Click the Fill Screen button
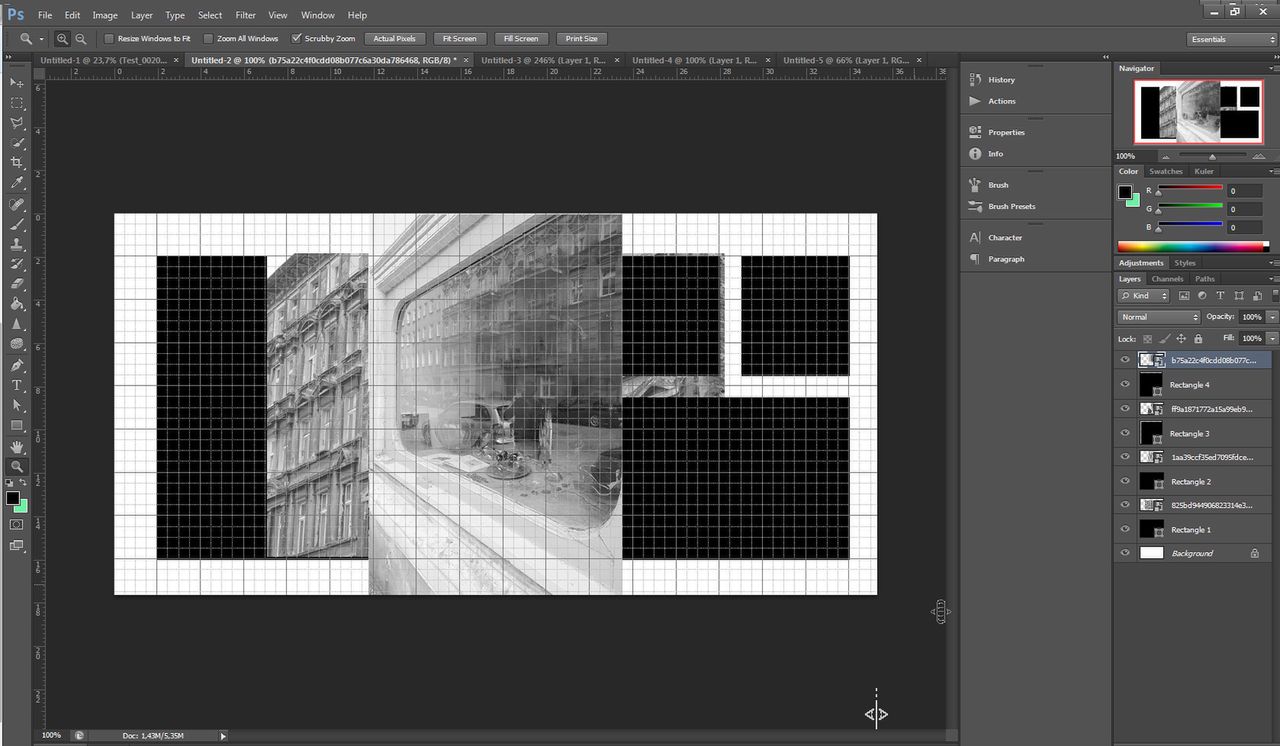This screenshot has height=746, width=1280. click(521, 39)
